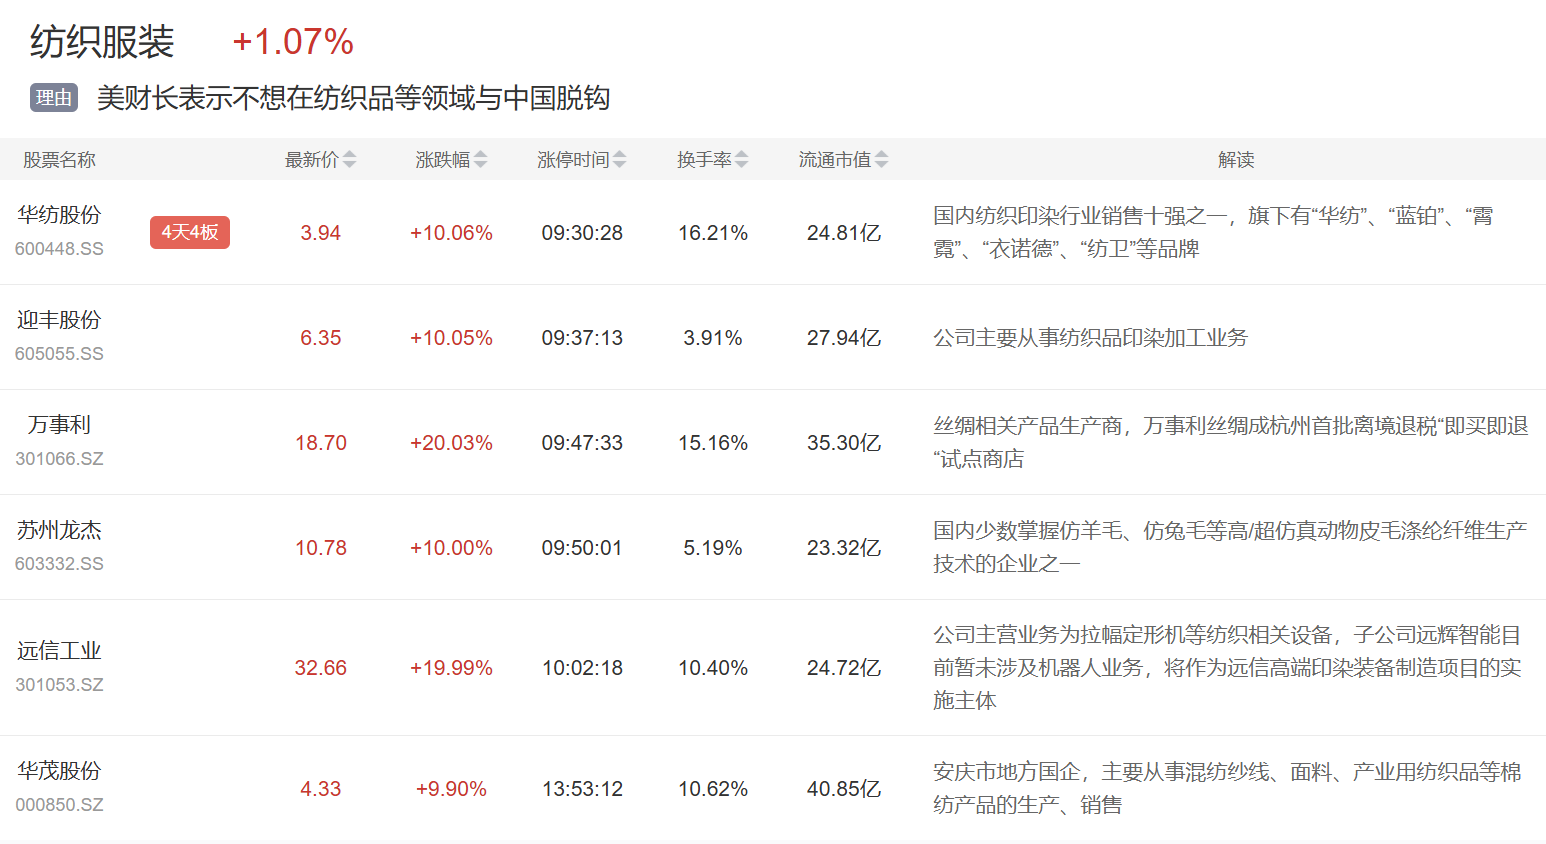This screenshot has height=844, width=1546.
Task: Sort by 流通市值 column sort icon
Action: [881, 160]
